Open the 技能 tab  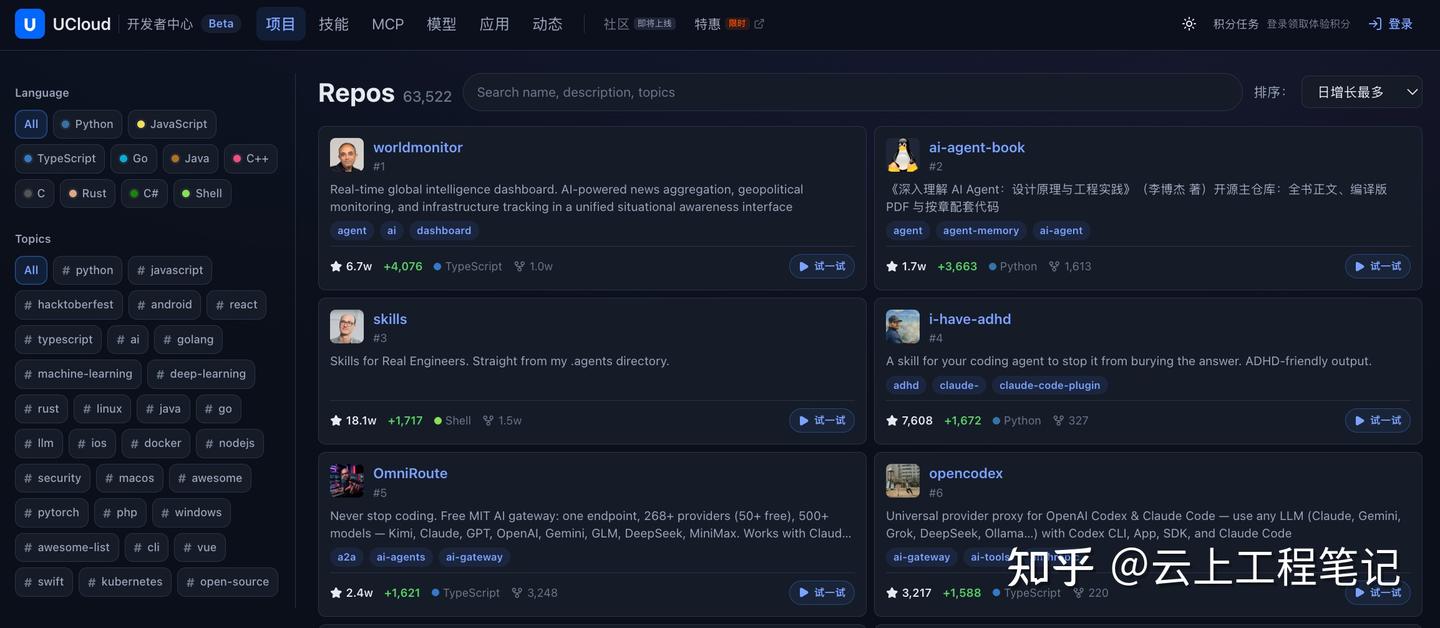pyautogui.click(x=334, y=24)
